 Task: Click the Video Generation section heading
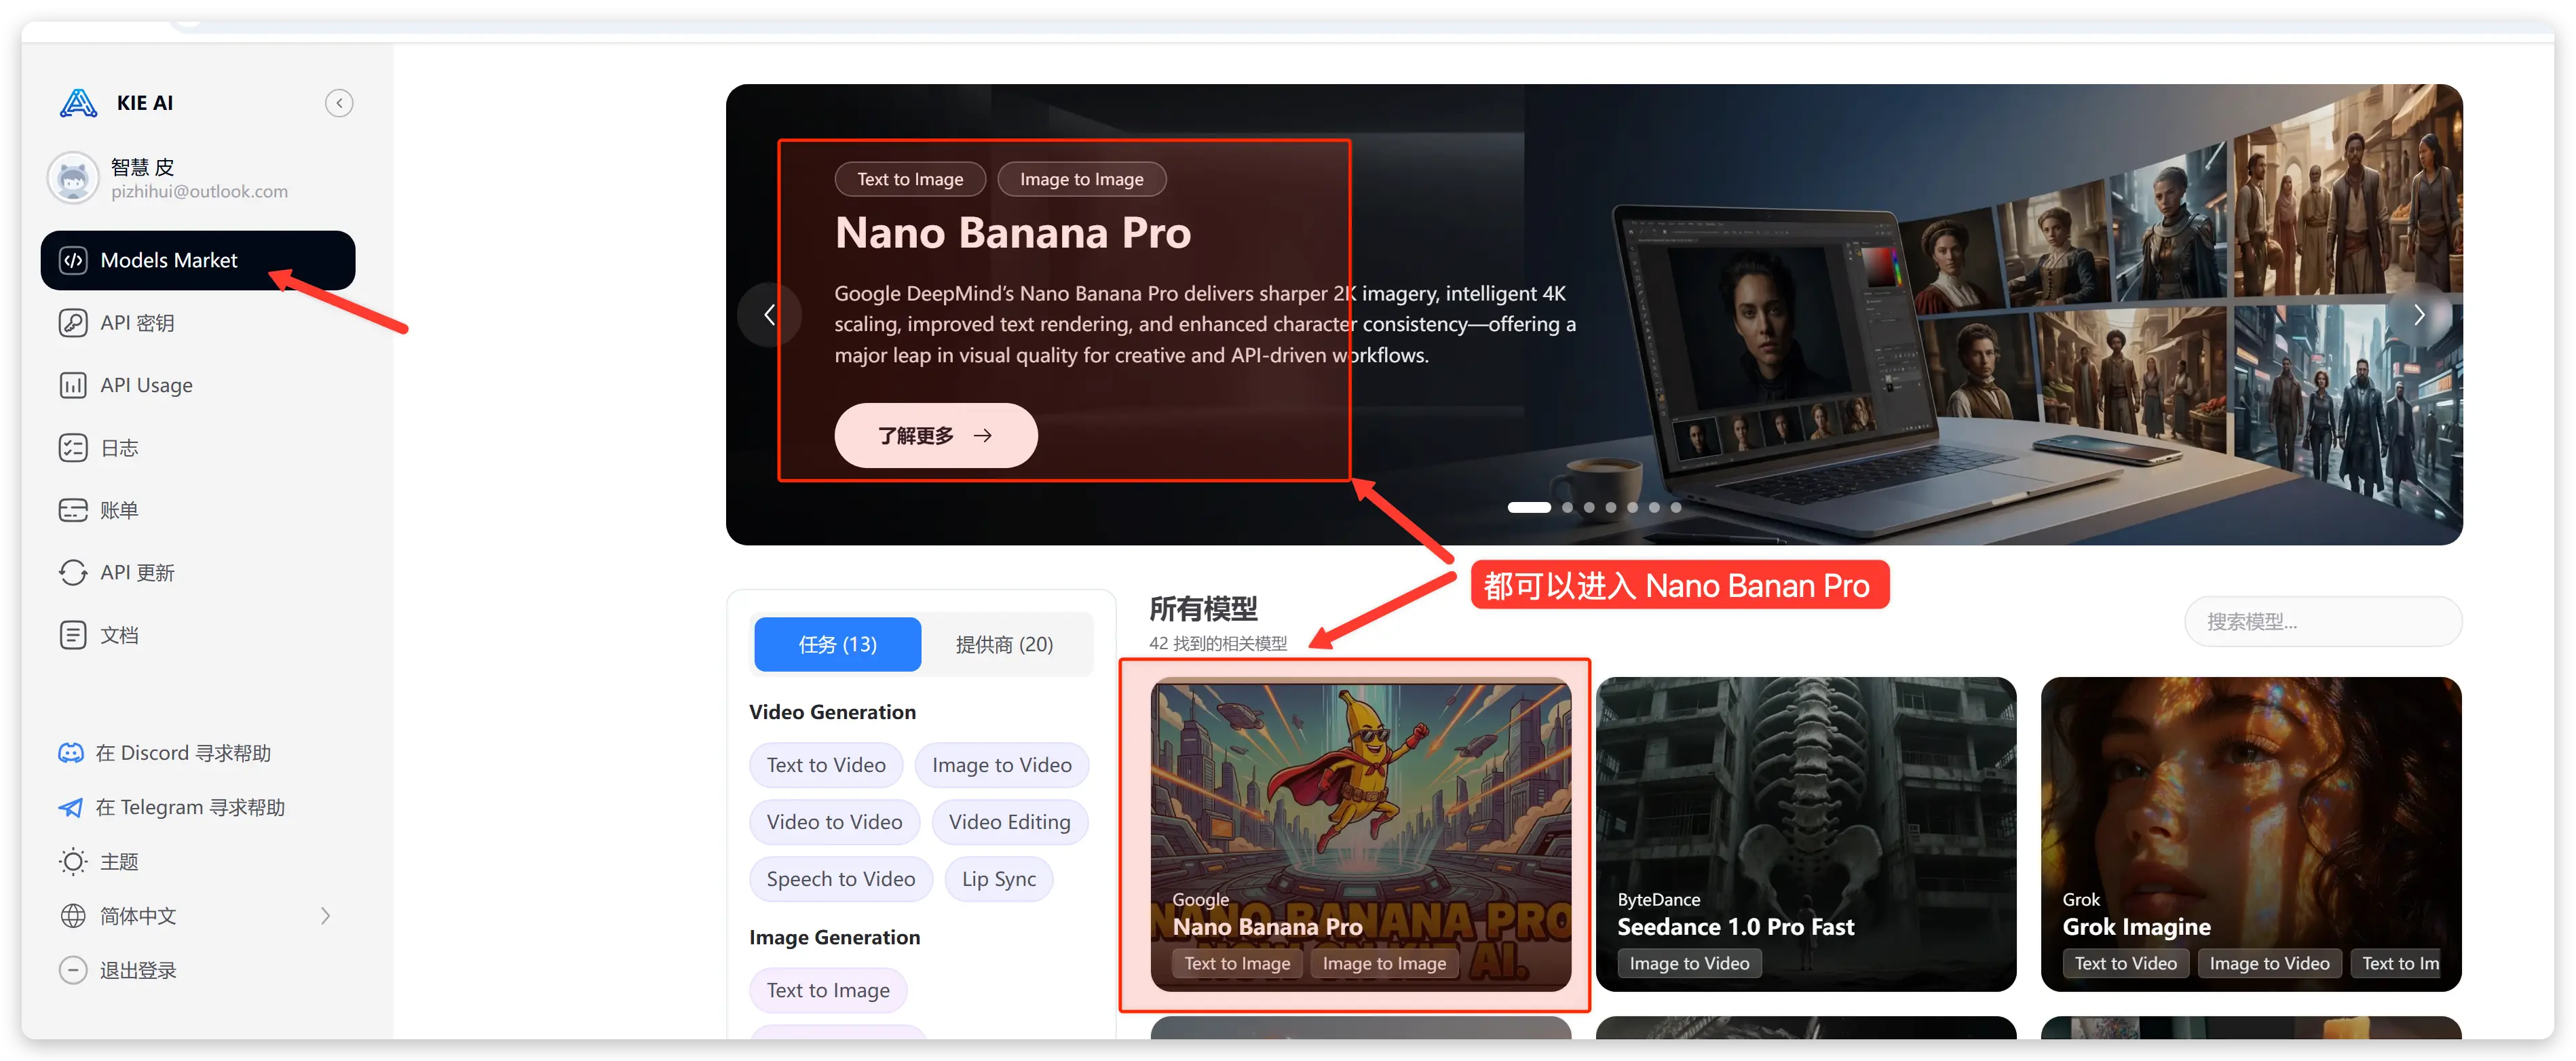tap(832, 713)
